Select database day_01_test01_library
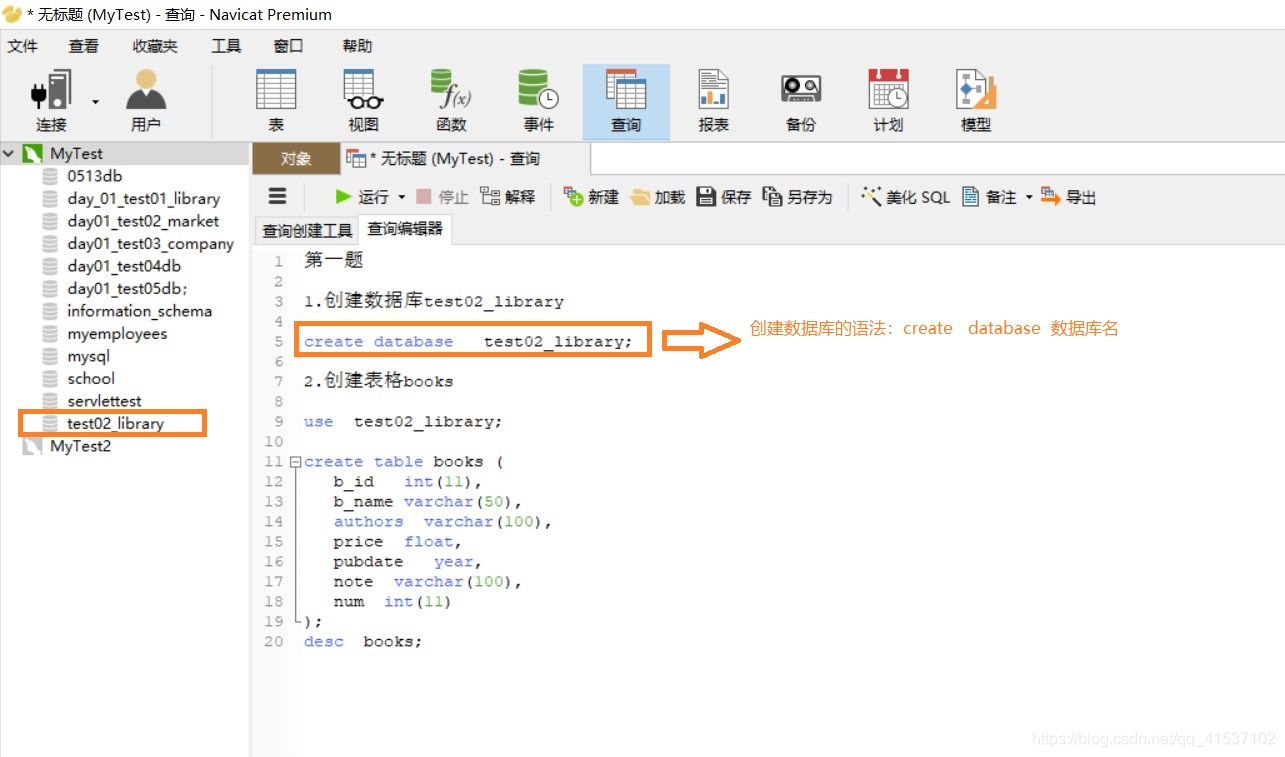 [x=143, y=199]
